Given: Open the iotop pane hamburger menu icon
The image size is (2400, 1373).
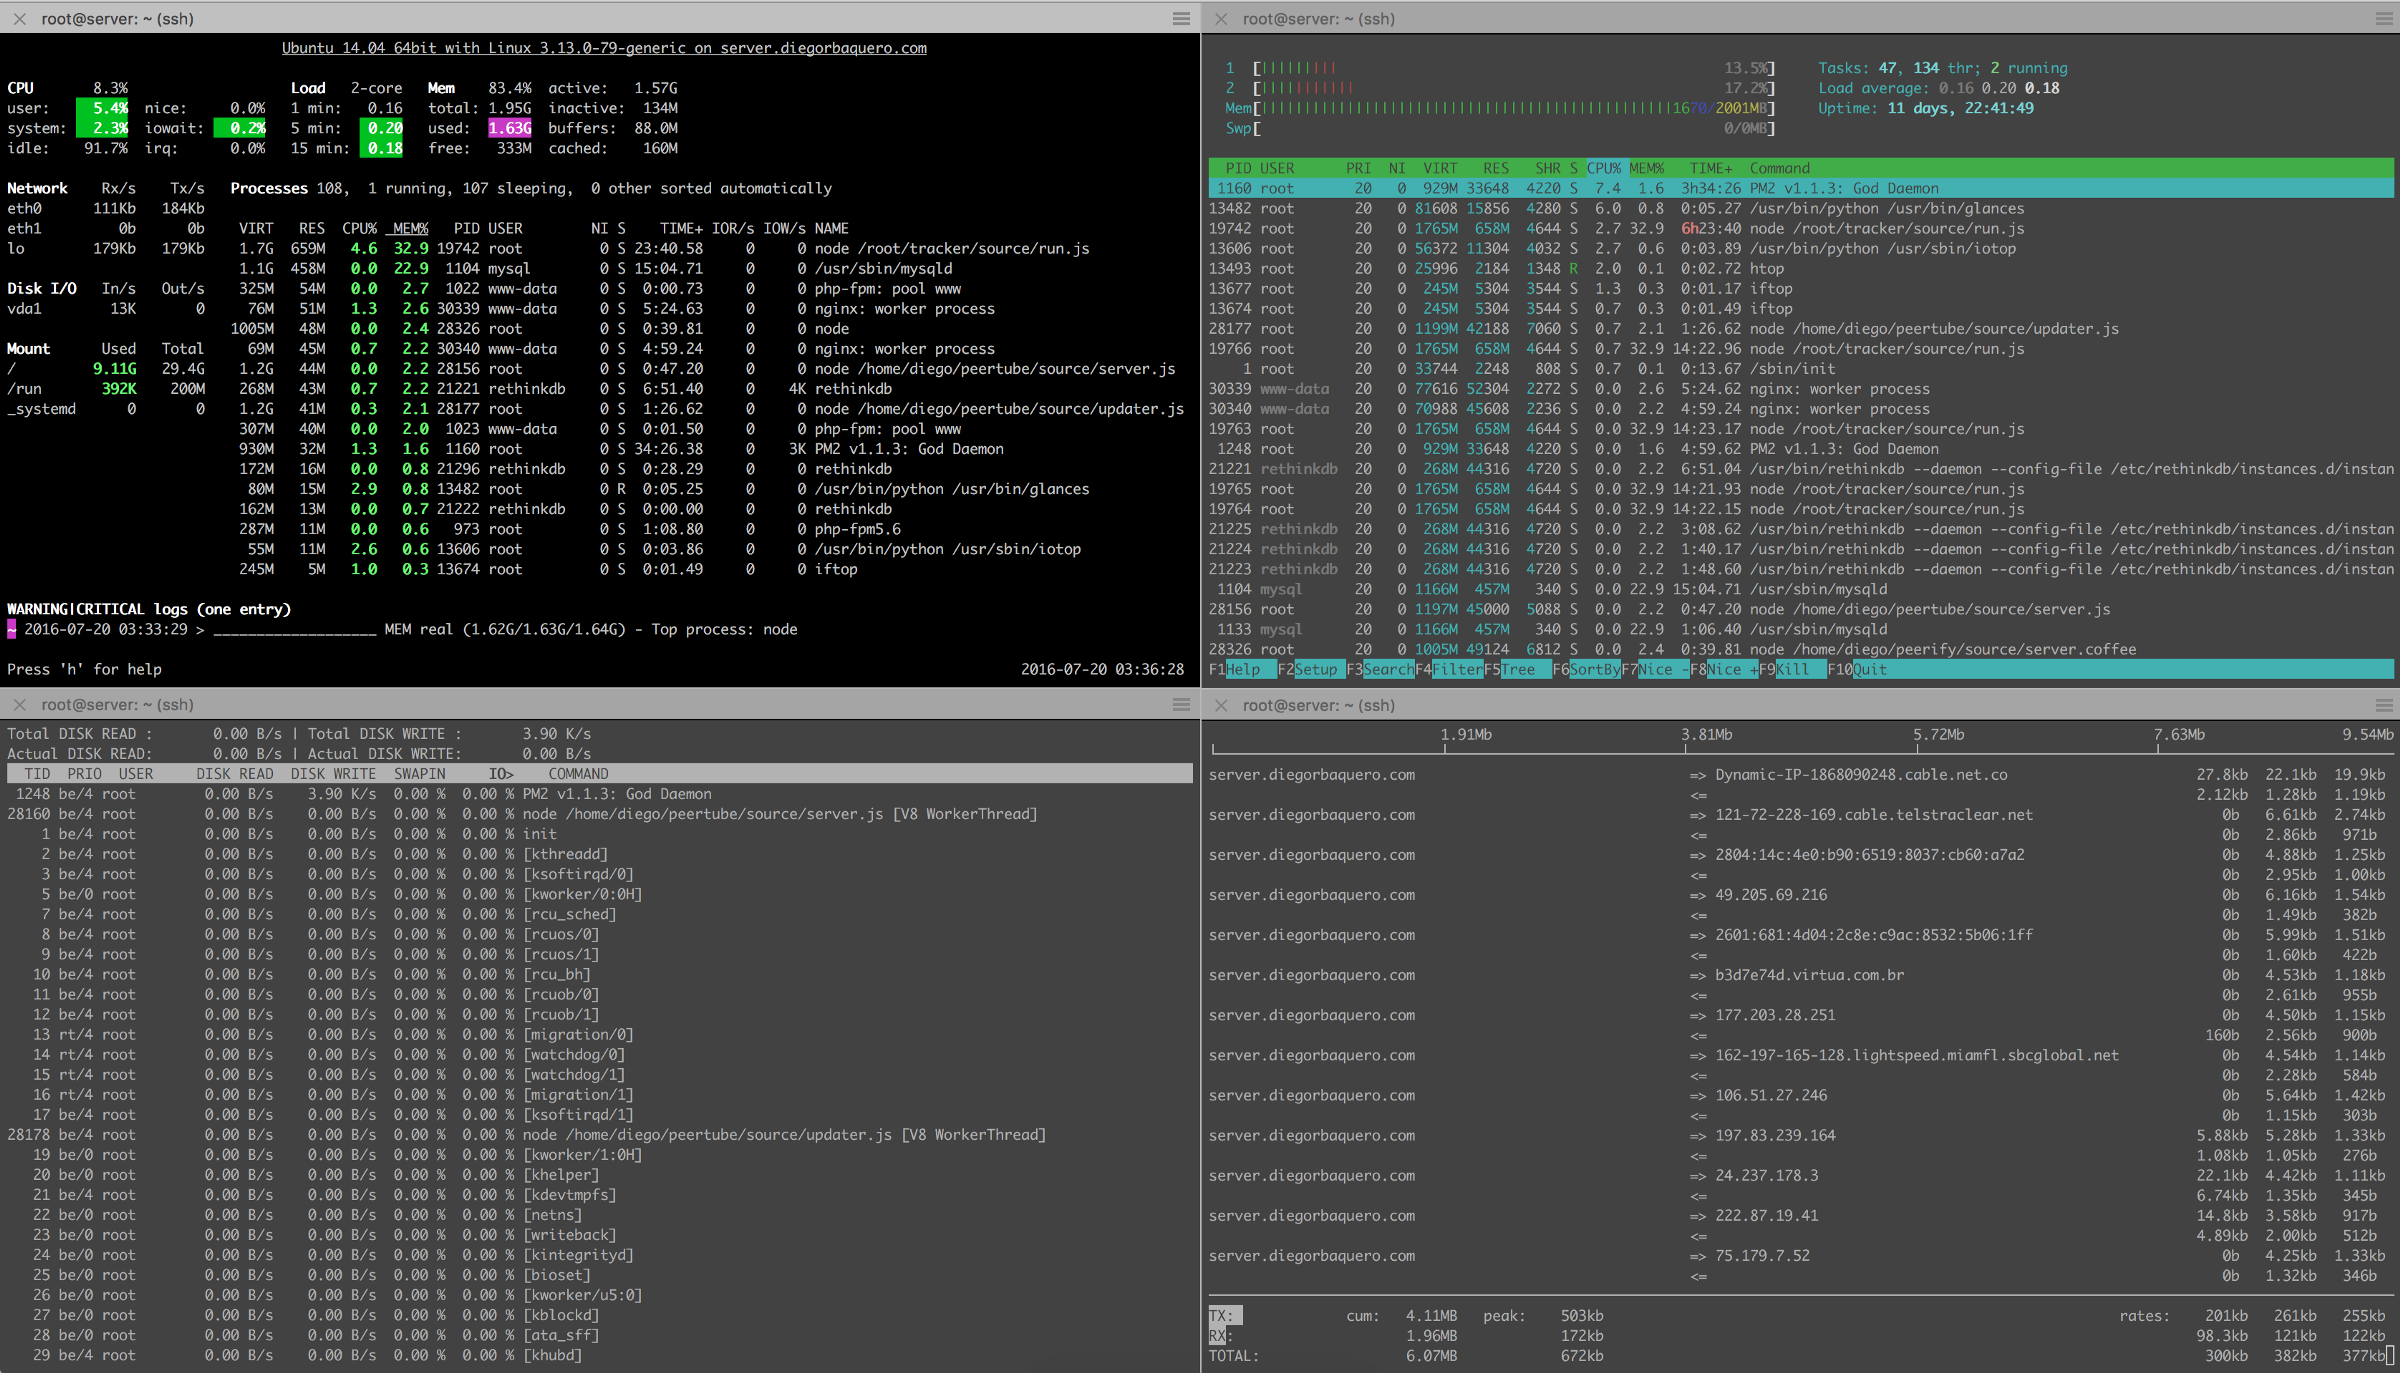Looking at the screenshot, I should click(1181, 704).
